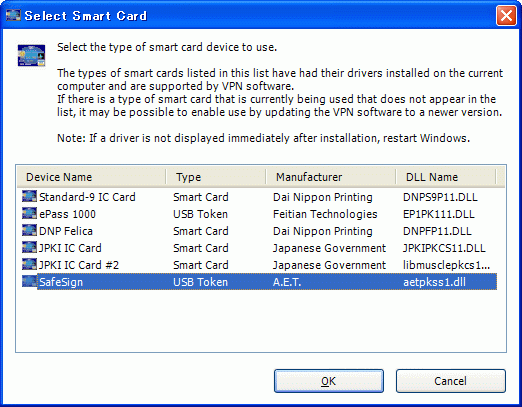Click the smart card icon in title bar
Viewport: 522px width, 407px height.
click(13, 15)
